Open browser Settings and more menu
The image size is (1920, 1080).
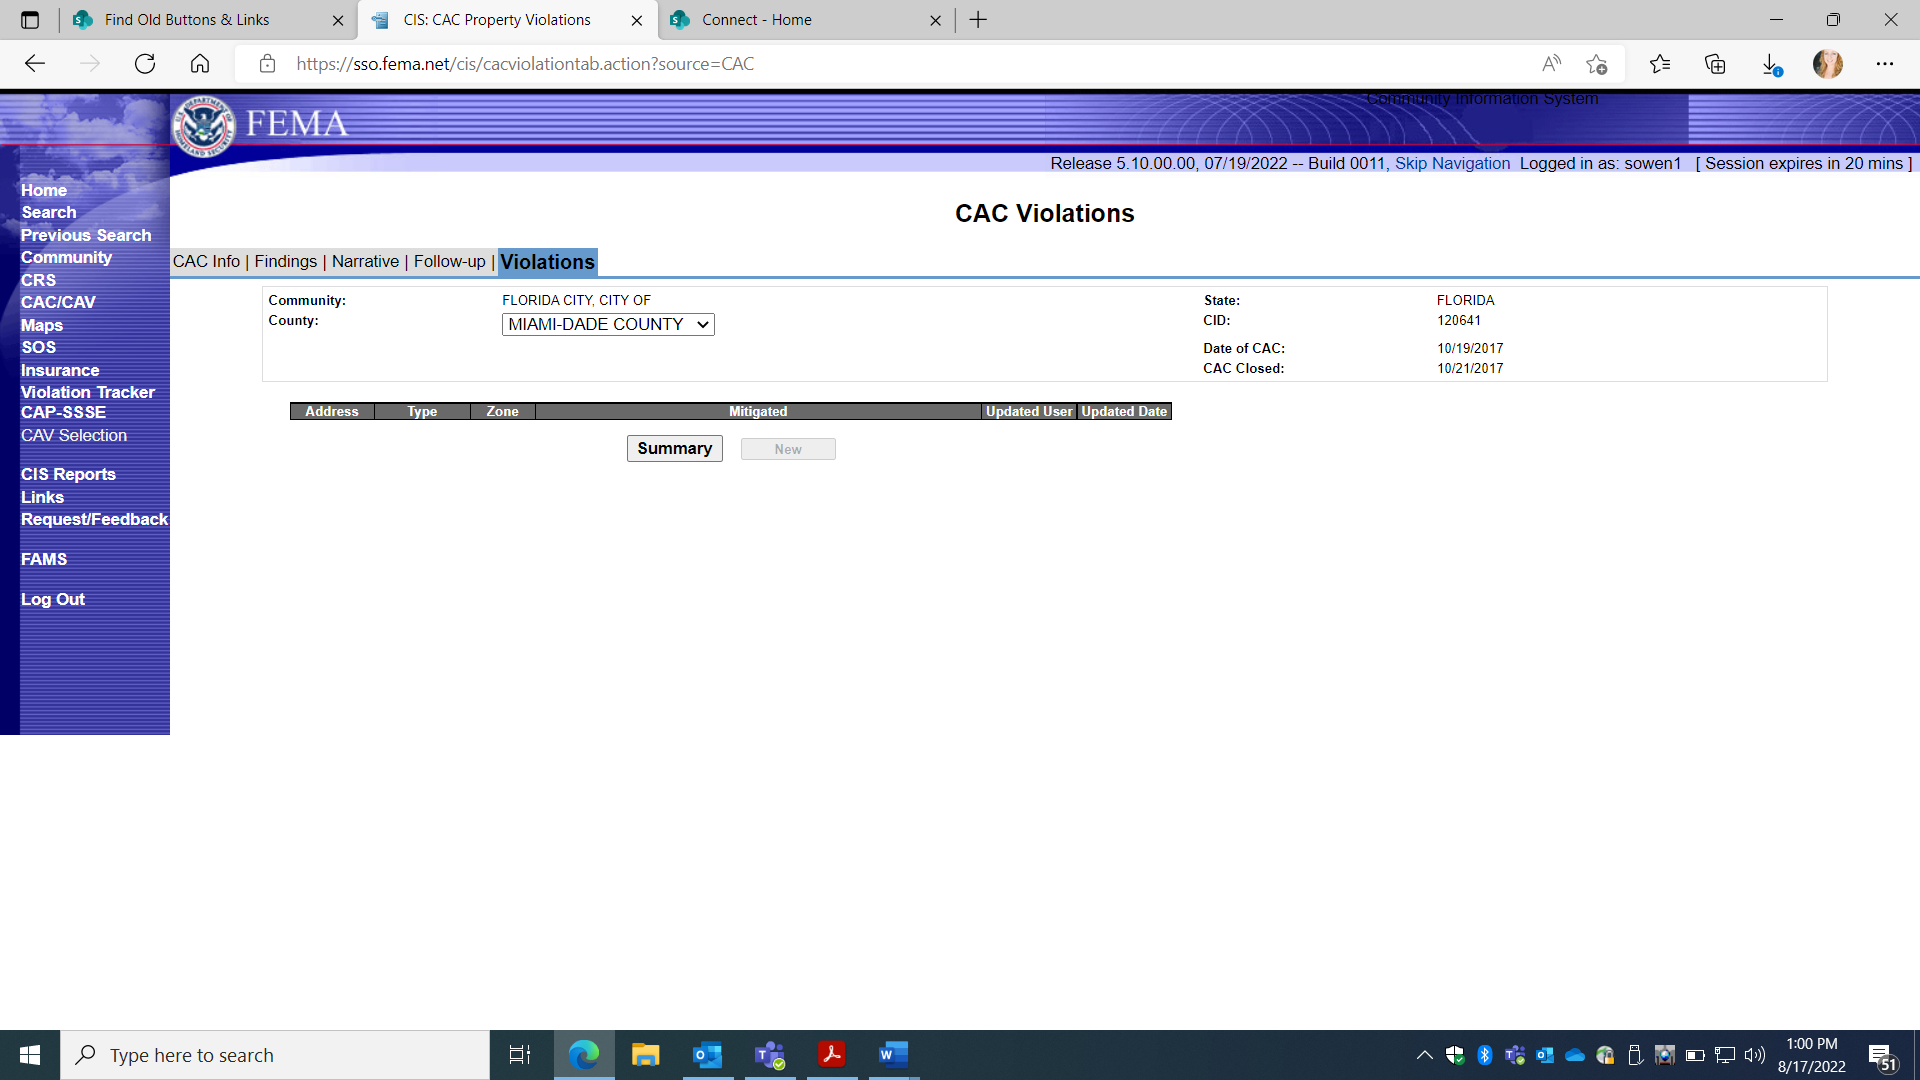(1885, 64)
